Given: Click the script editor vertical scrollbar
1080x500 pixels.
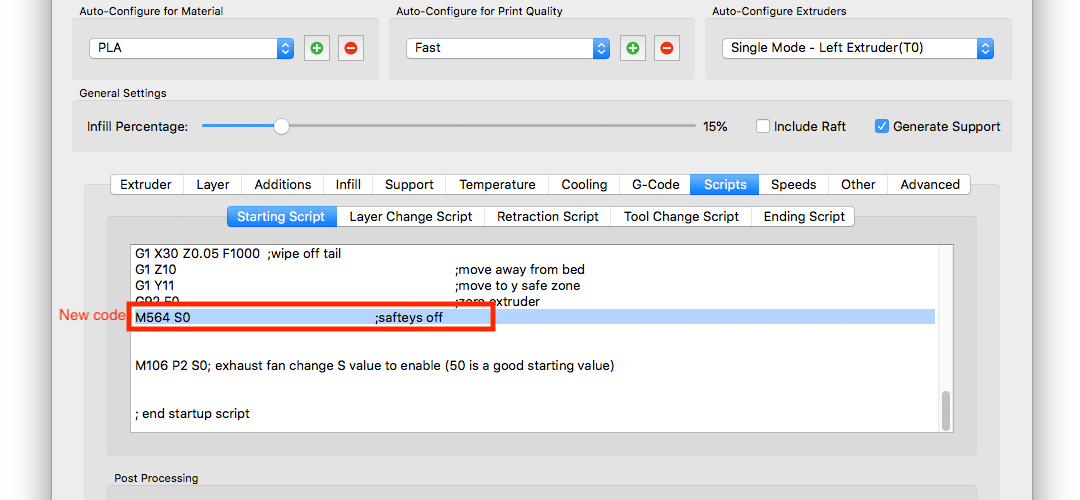Looking at the screenshot, I should [945, 410].
